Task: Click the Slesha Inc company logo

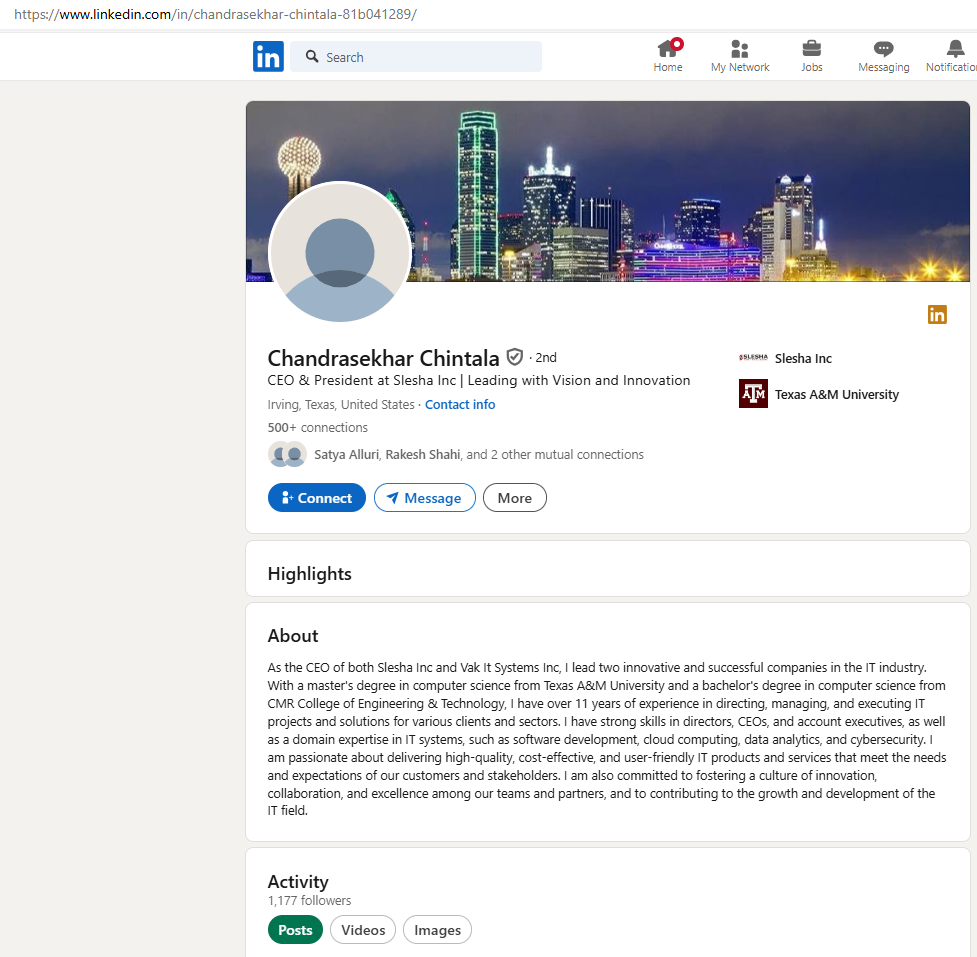Action: pos(753,358)
